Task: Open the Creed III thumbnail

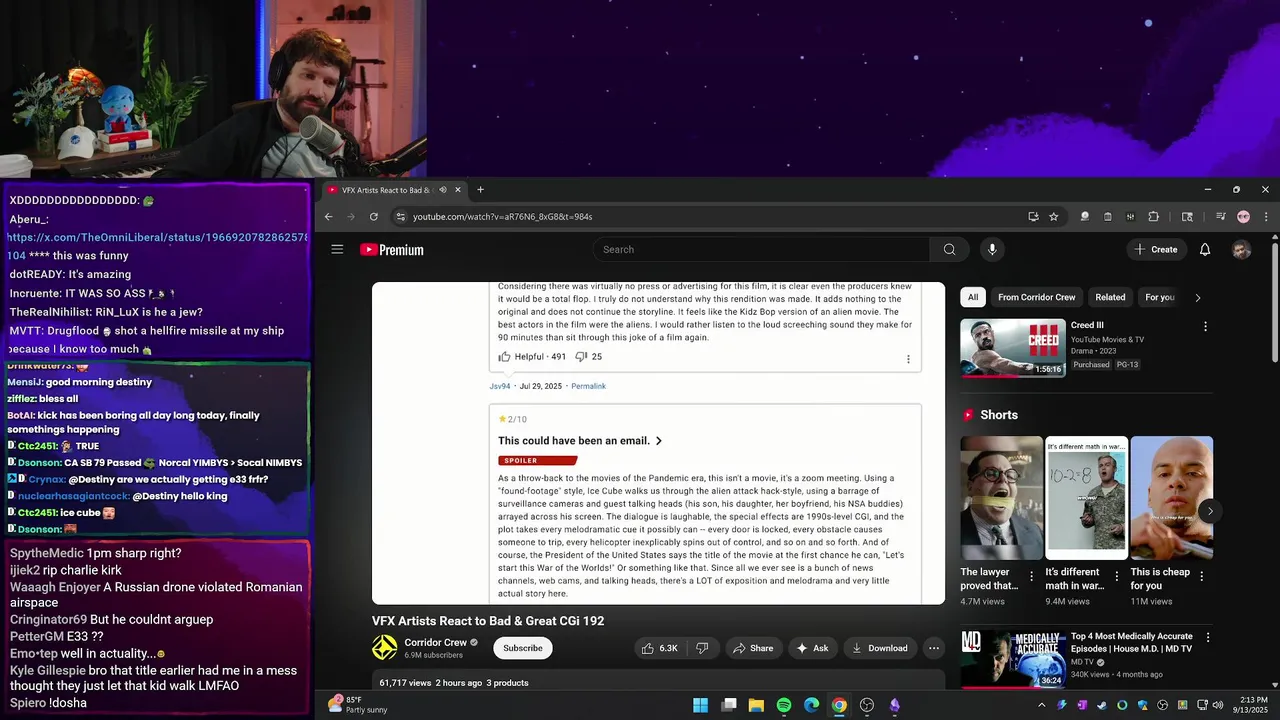Action: click(x=1013, y=347)
